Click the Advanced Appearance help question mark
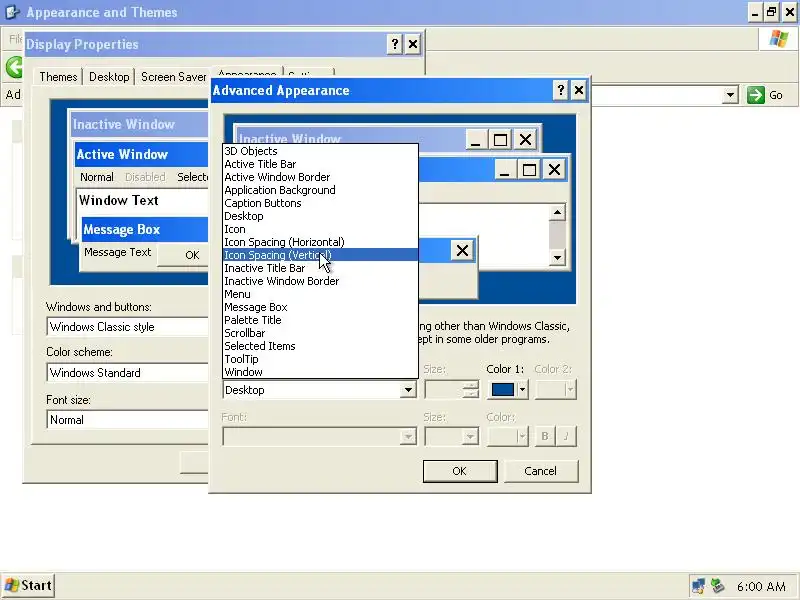This screenshot has height=600, width=800. (561, 90)
